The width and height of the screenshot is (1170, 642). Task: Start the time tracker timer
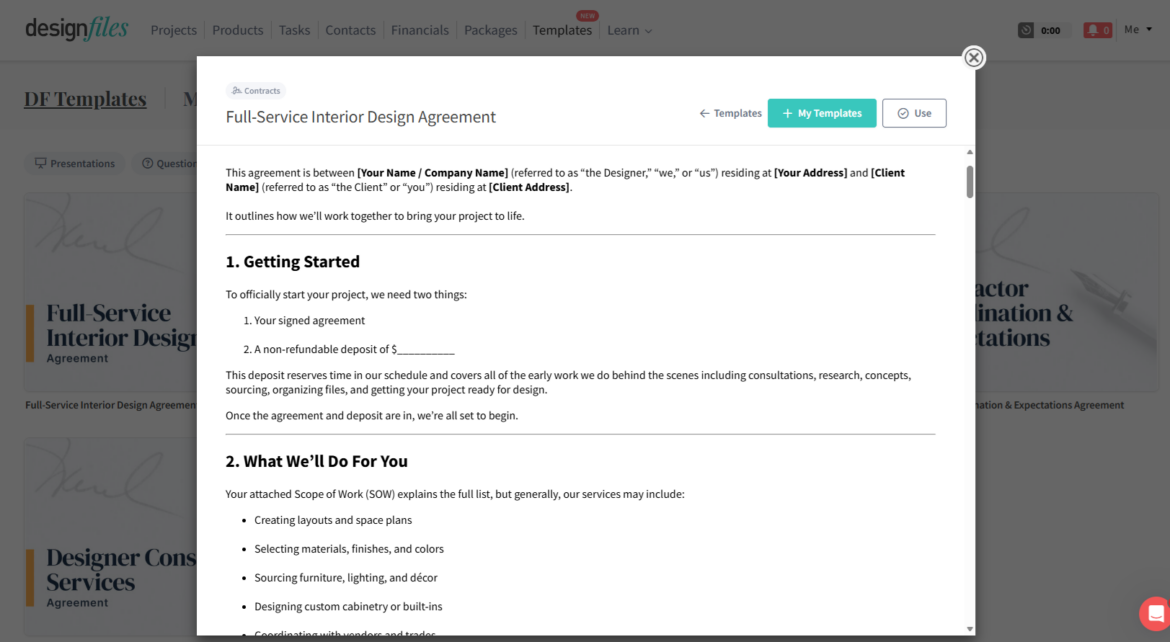1040,29
